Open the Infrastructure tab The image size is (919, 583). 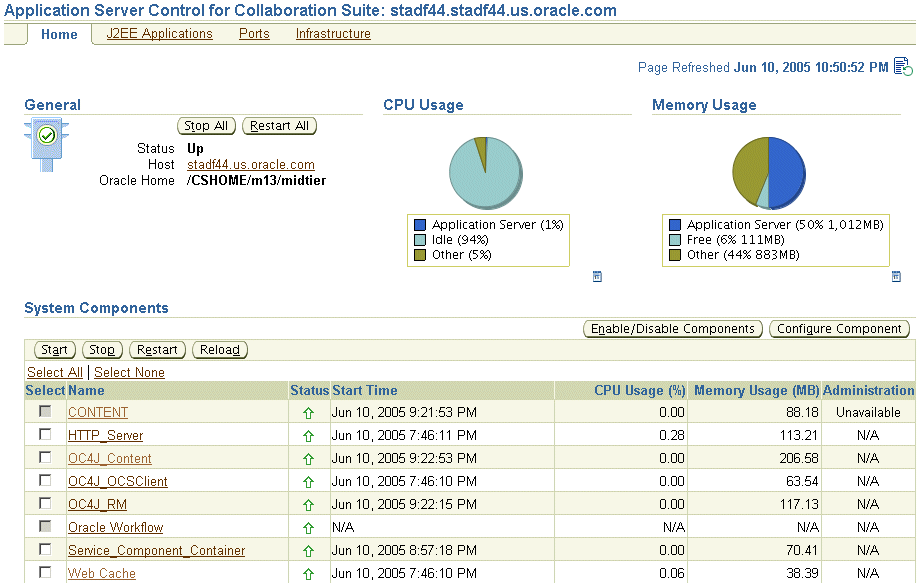pos(333,34)
